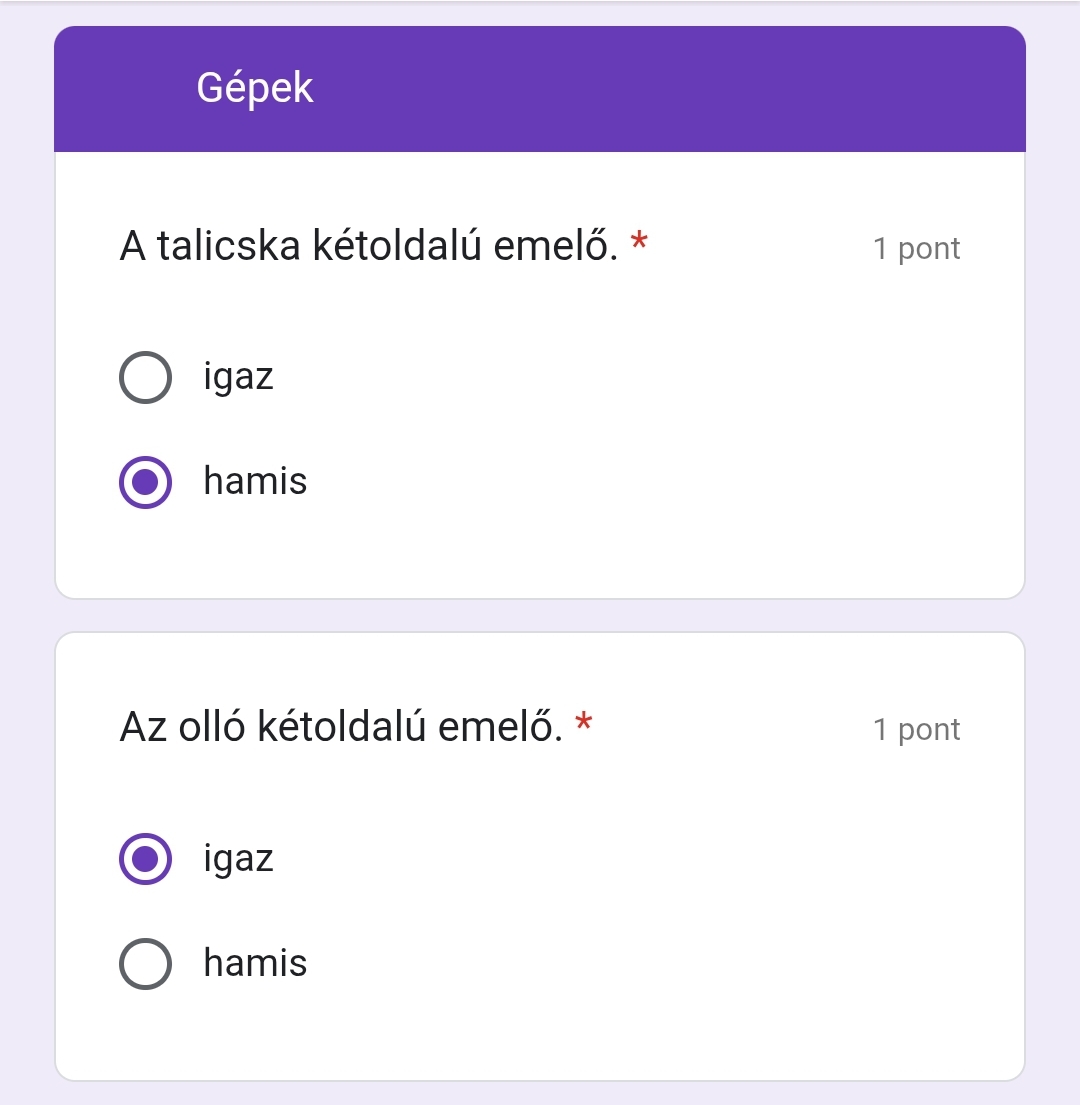Click the blank space below "hamis" in the talicska card
The height and width of the screenshot is (1105, 1080).
point(540,555)
